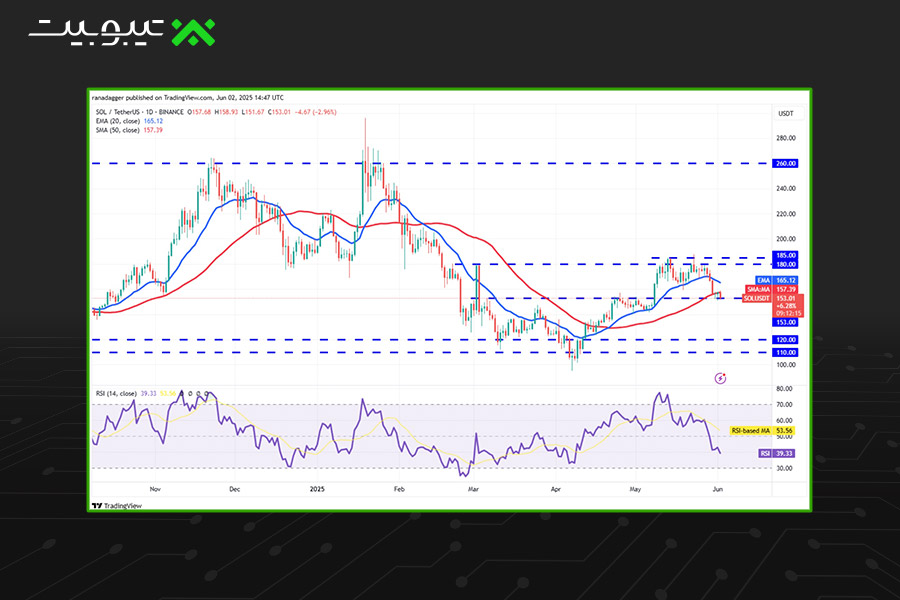Select the blue 153.00 price level label
The height and width of the screenshot is (600, 900).
click(786, 323)
